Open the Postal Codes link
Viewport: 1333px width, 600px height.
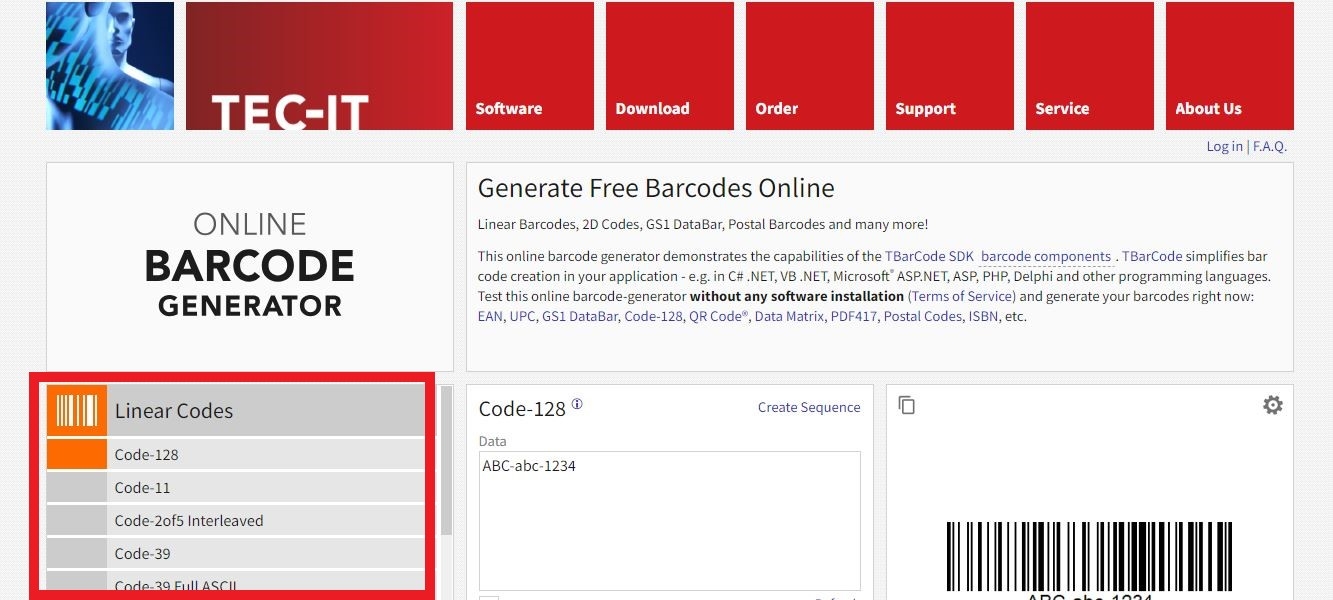[922, 316]
